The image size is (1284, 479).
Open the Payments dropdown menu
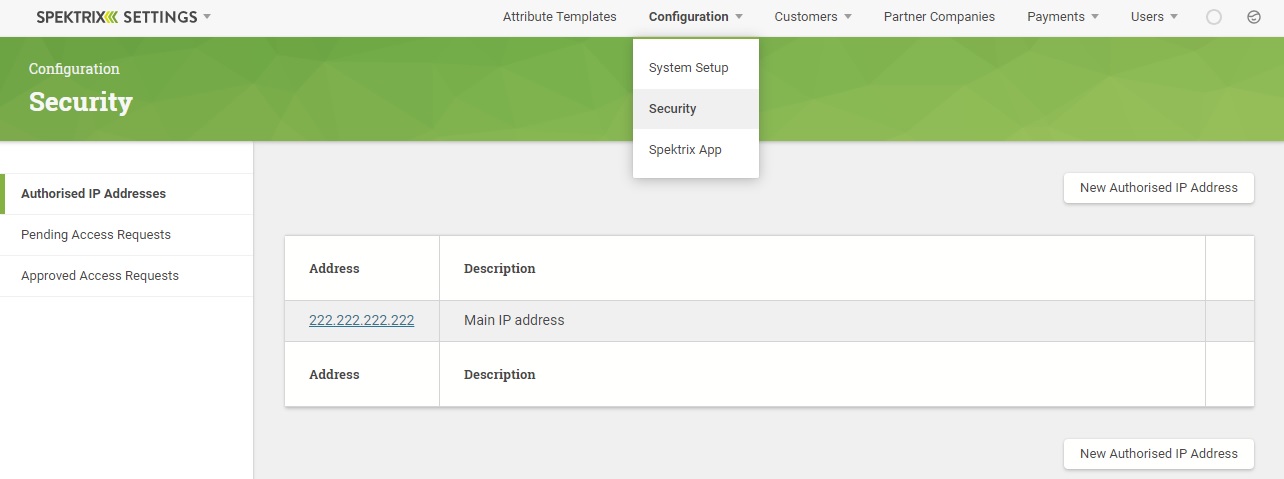tap(1063, 17)
